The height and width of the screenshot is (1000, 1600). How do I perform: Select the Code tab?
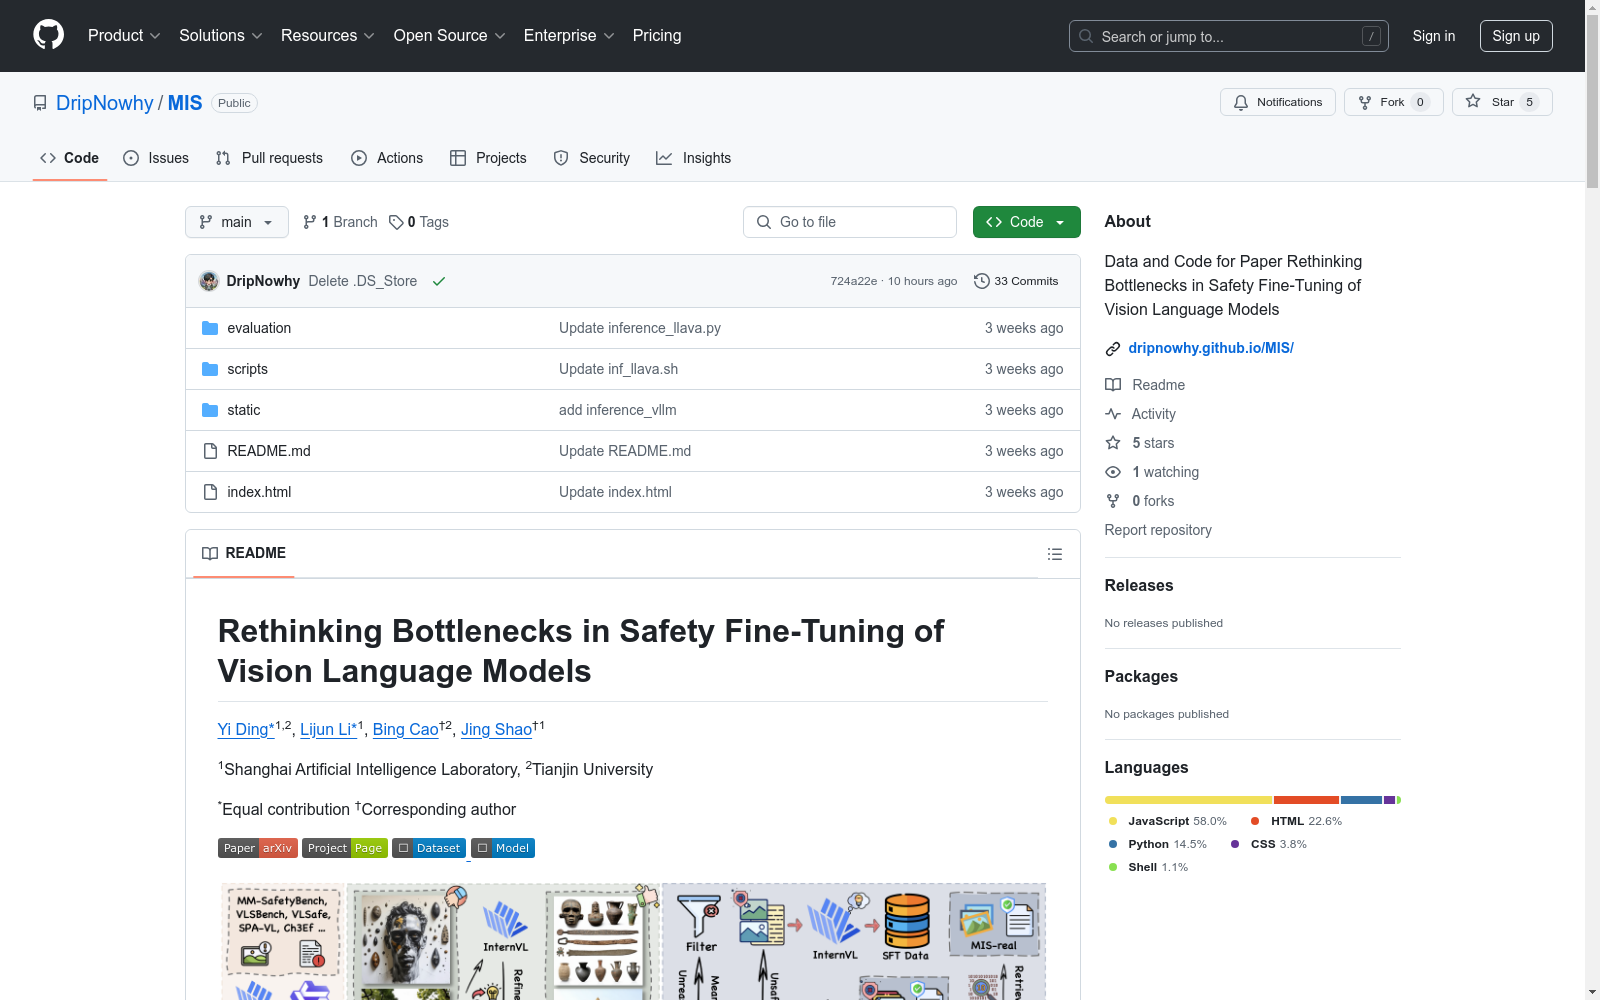pos(70,158)
